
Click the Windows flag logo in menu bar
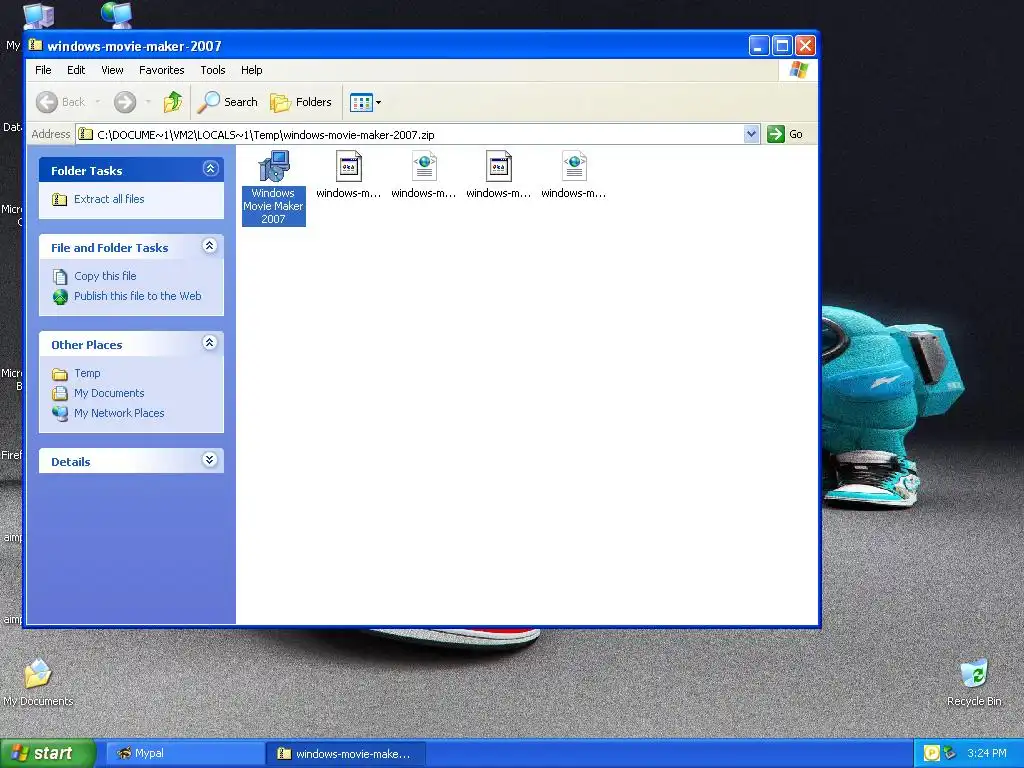coord(798,70)
